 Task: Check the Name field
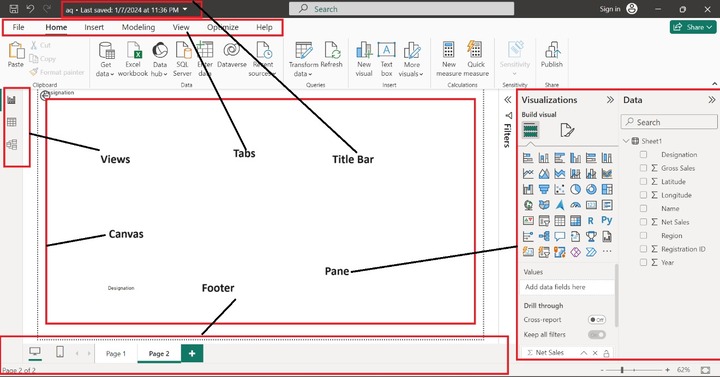pos(643,208)
